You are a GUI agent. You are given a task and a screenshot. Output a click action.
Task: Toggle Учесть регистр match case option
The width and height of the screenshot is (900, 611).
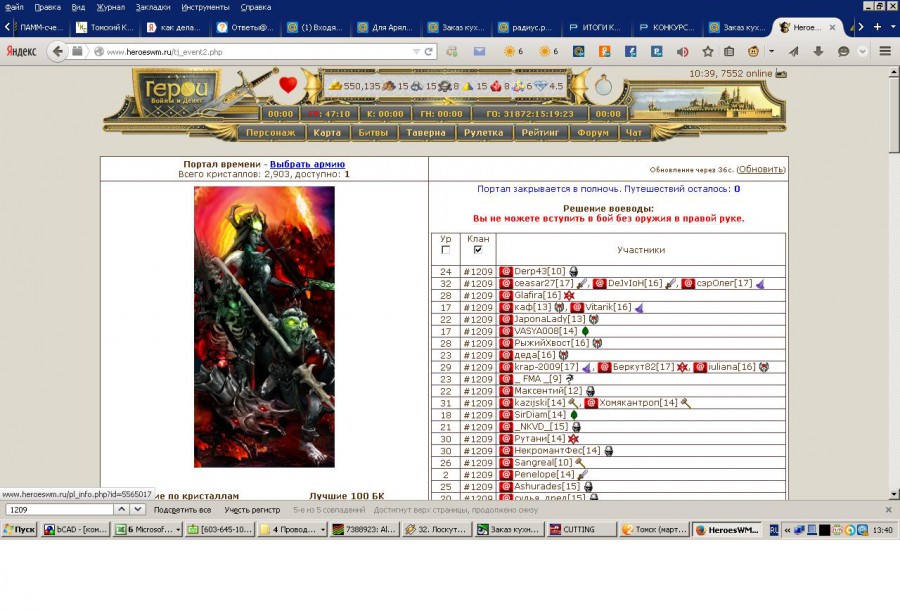click(x=252, y=510)
